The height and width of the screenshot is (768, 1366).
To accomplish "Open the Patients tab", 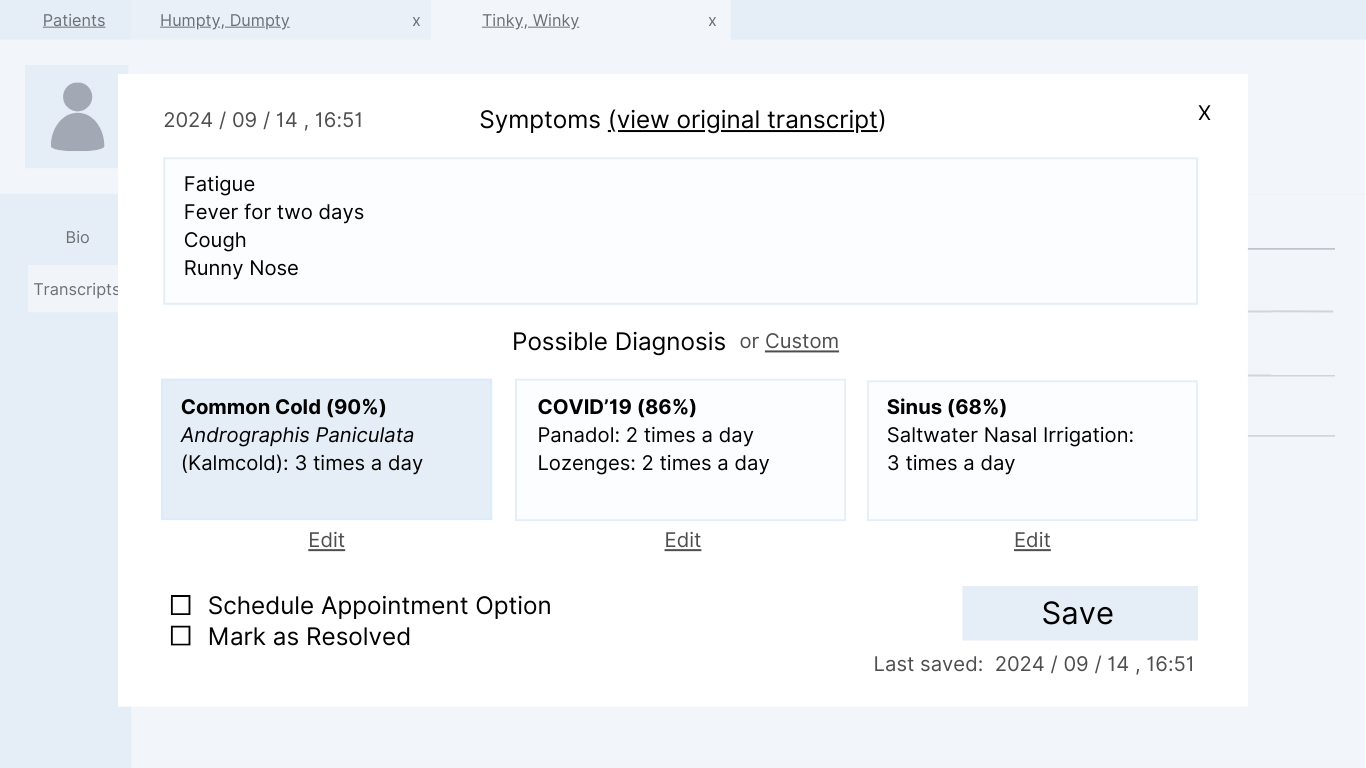I will click(74, 21).
